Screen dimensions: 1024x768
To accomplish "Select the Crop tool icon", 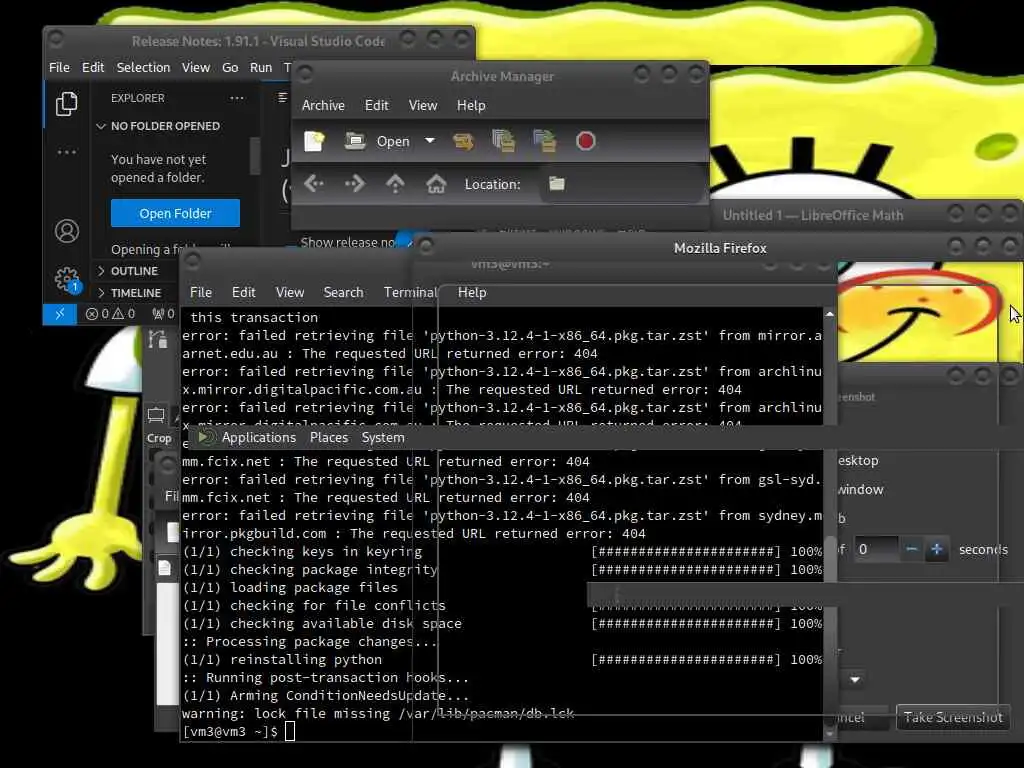I will point(156,416).
